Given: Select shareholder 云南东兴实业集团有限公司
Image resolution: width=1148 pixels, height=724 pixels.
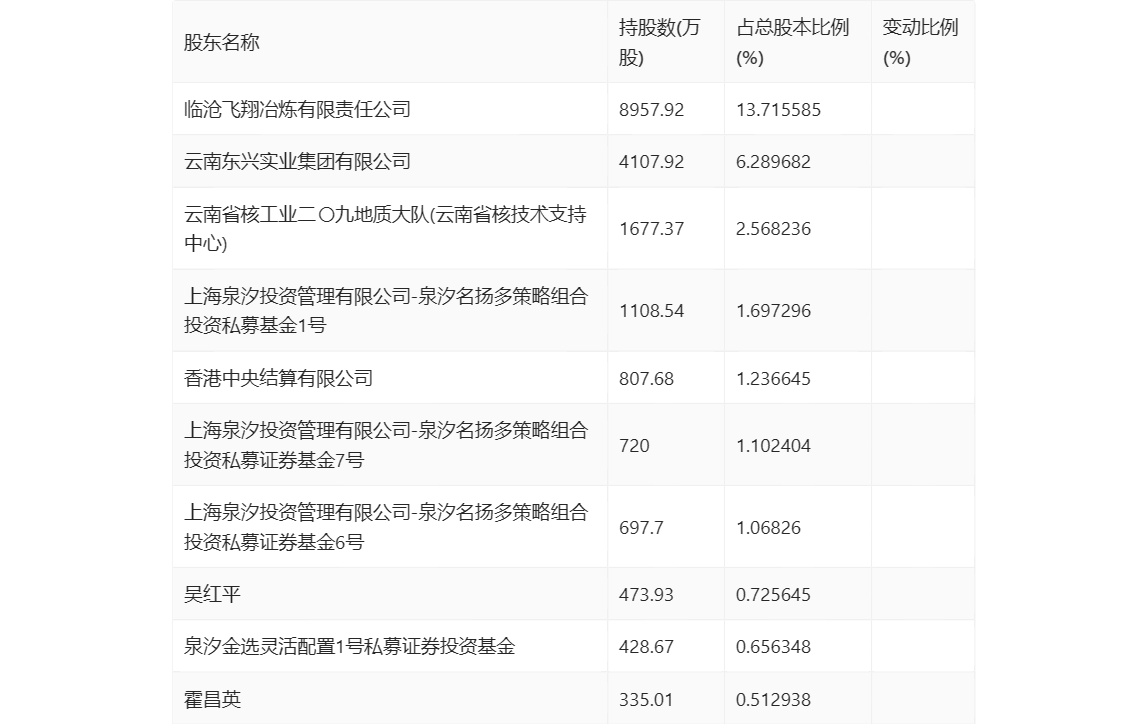Looking at the screenshot, I should 297,161.
